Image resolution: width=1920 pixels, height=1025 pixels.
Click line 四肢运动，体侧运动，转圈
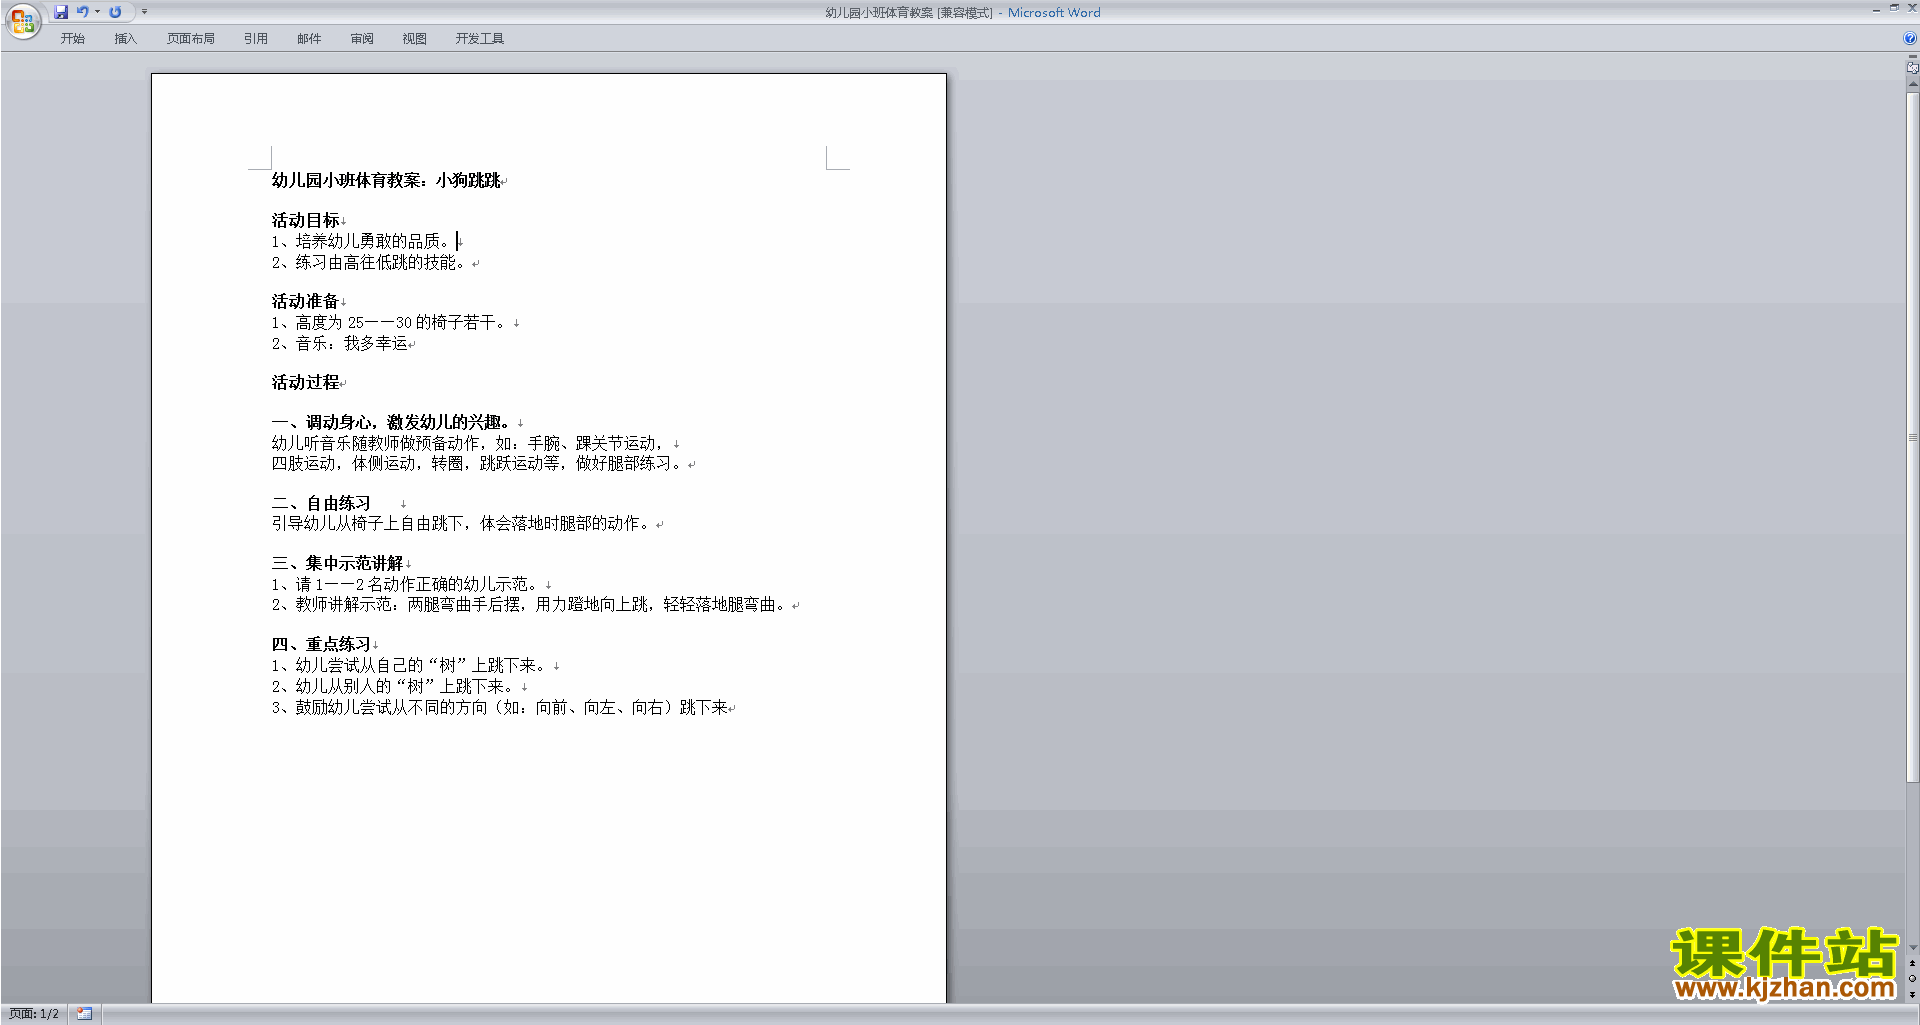click(x=478, y=464)
